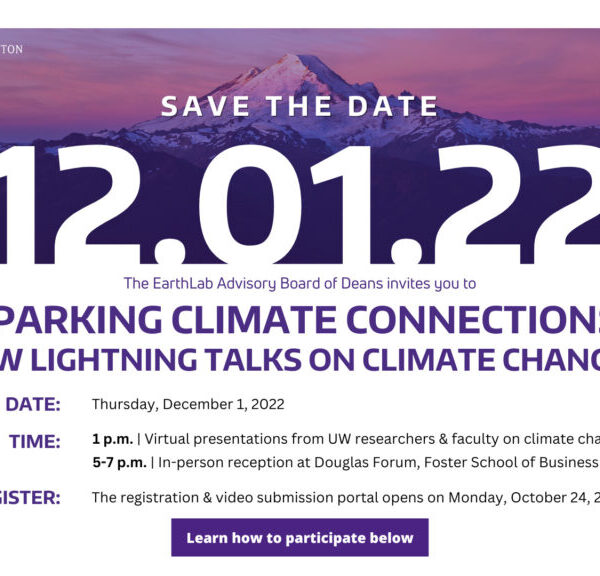The width and height of the screenshot is (600, 576).
Task: Click the TIME: label
Action: [35, 441]
